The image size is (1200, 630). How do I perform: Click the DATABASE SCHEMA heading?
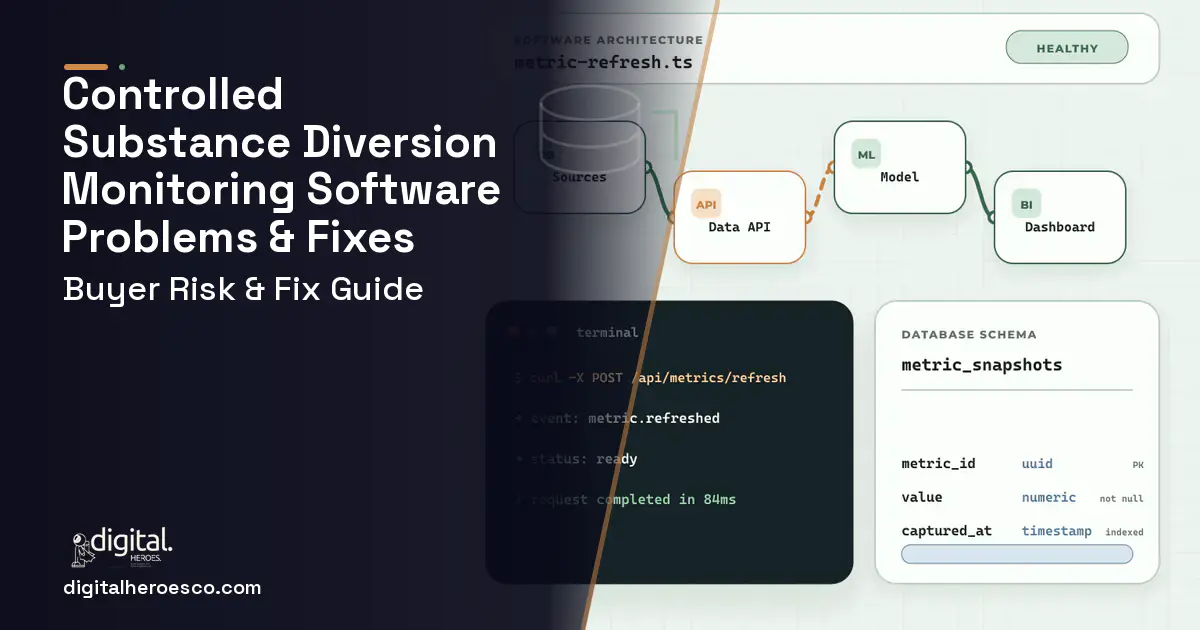click(x=969, y=335)
